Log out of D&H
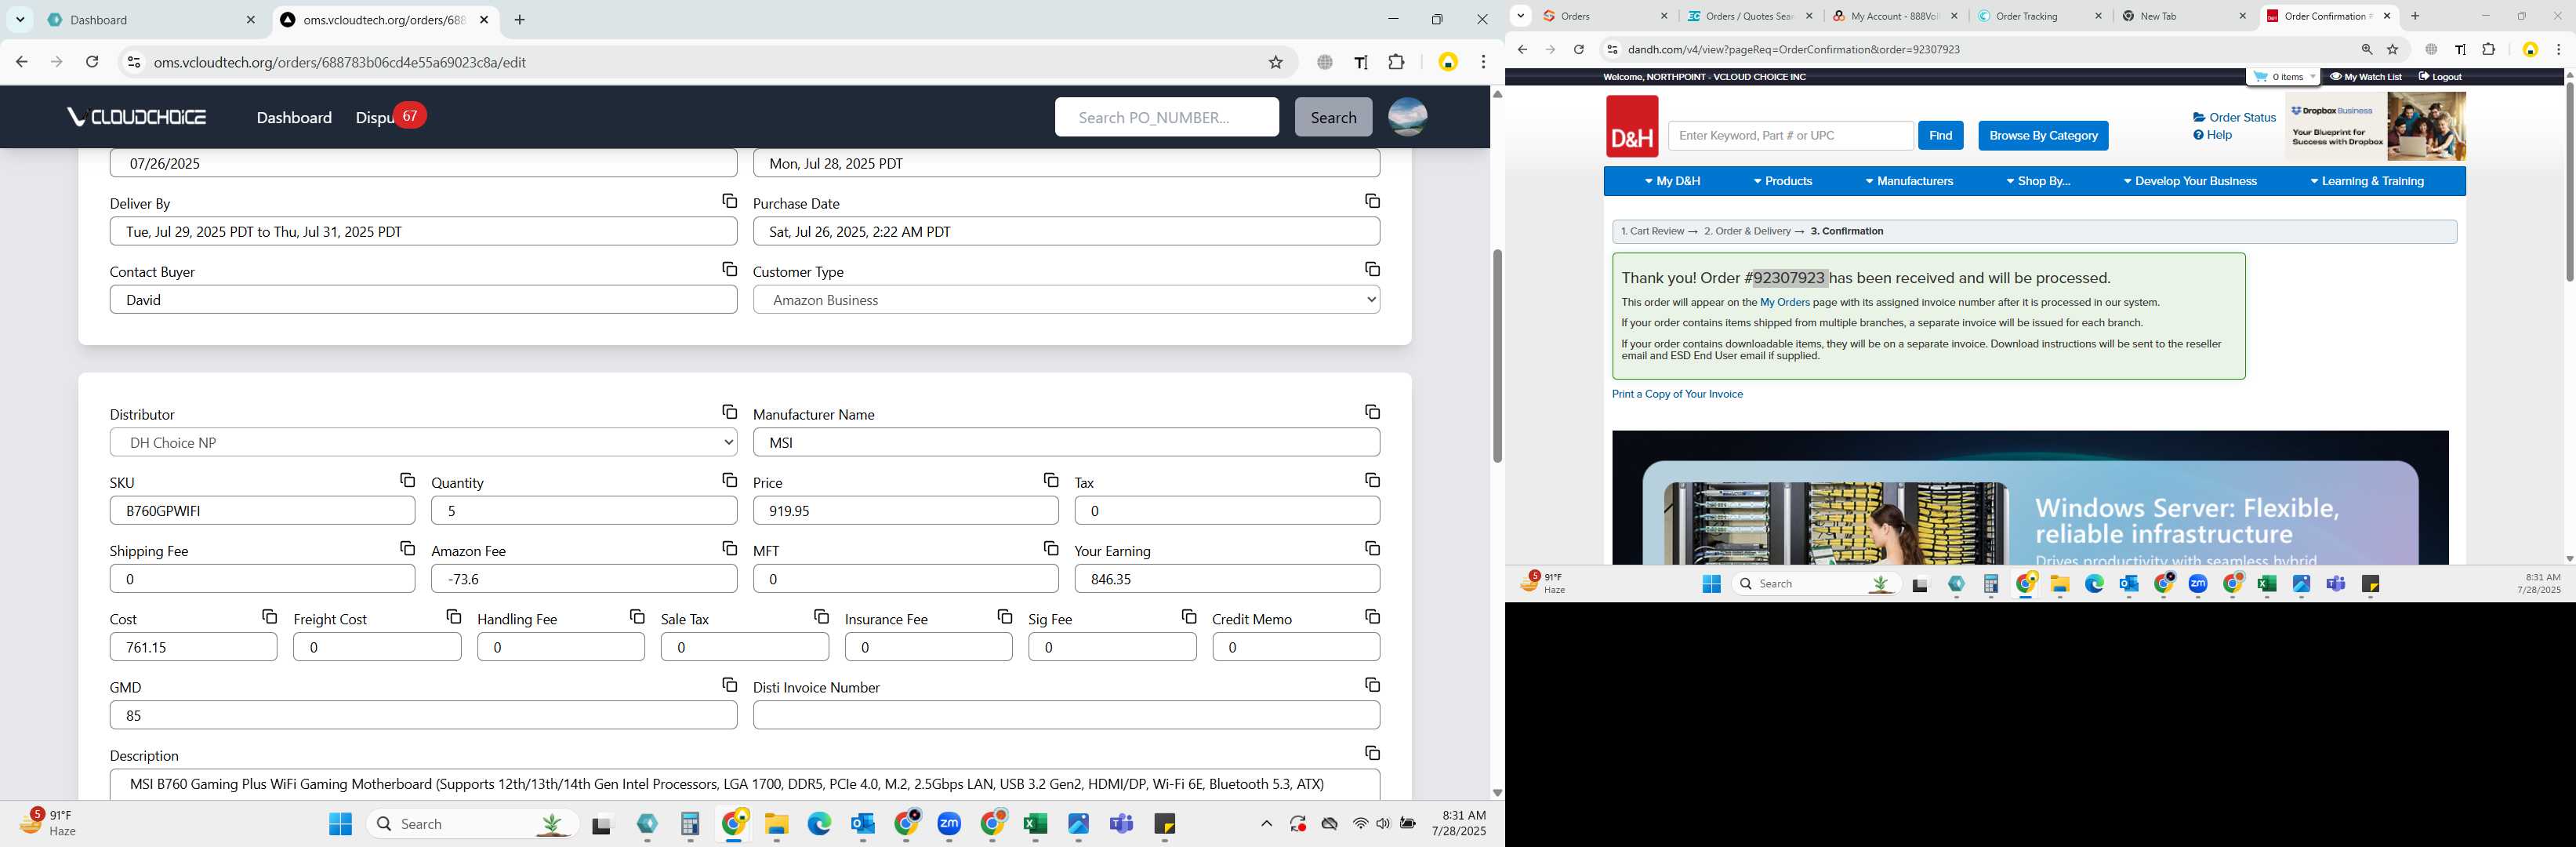 [2440, 77]
